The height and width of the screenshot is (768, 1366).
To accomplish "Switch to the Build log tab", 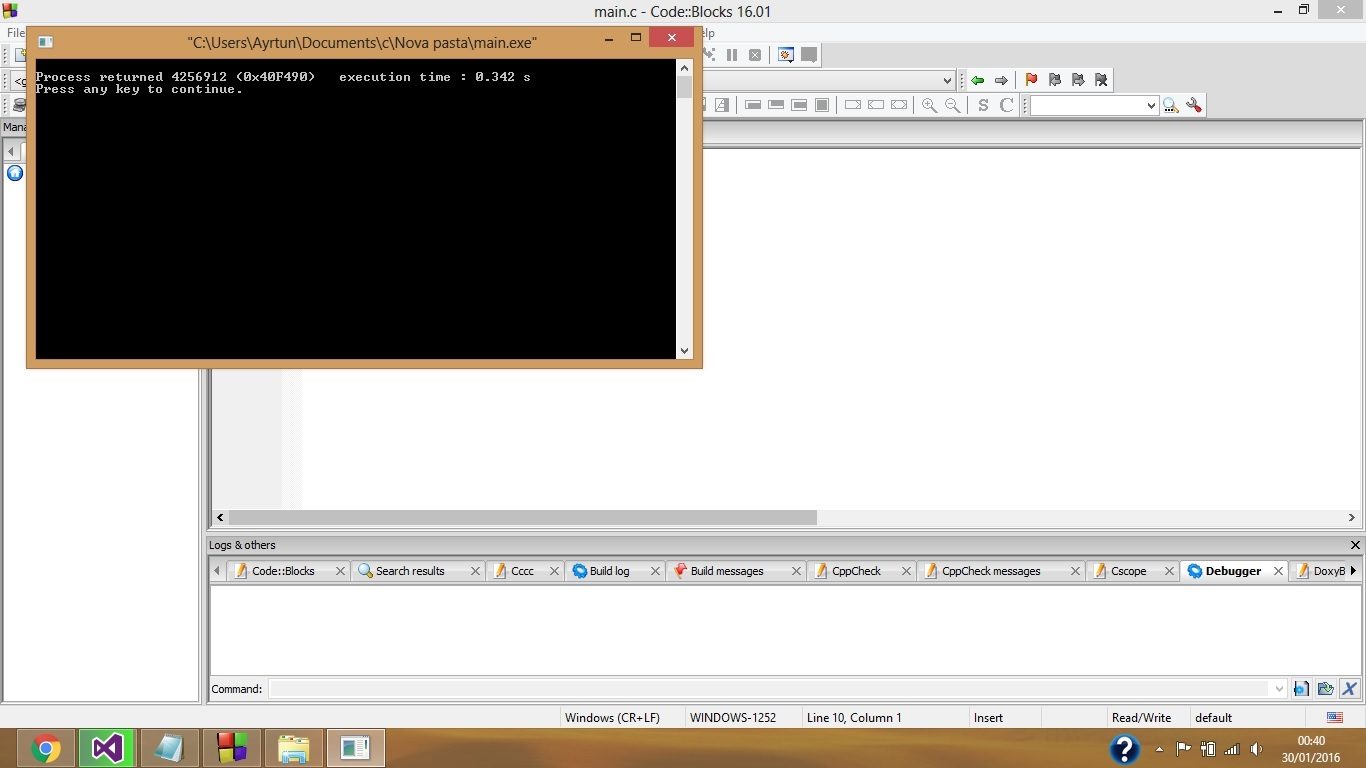I will (609, 571).
